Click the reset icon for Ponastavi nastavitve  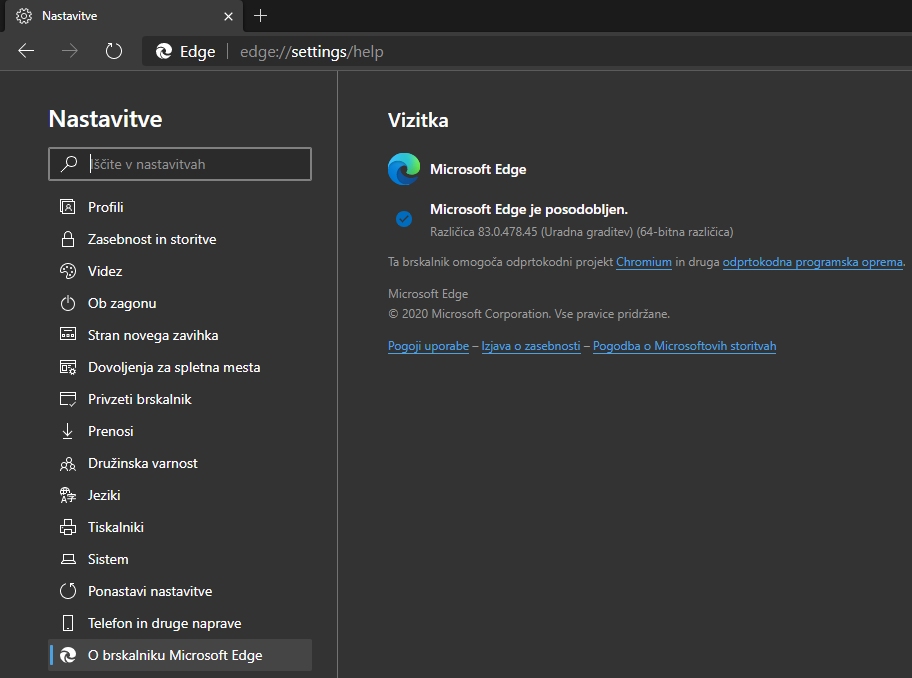tap(68, 591)
